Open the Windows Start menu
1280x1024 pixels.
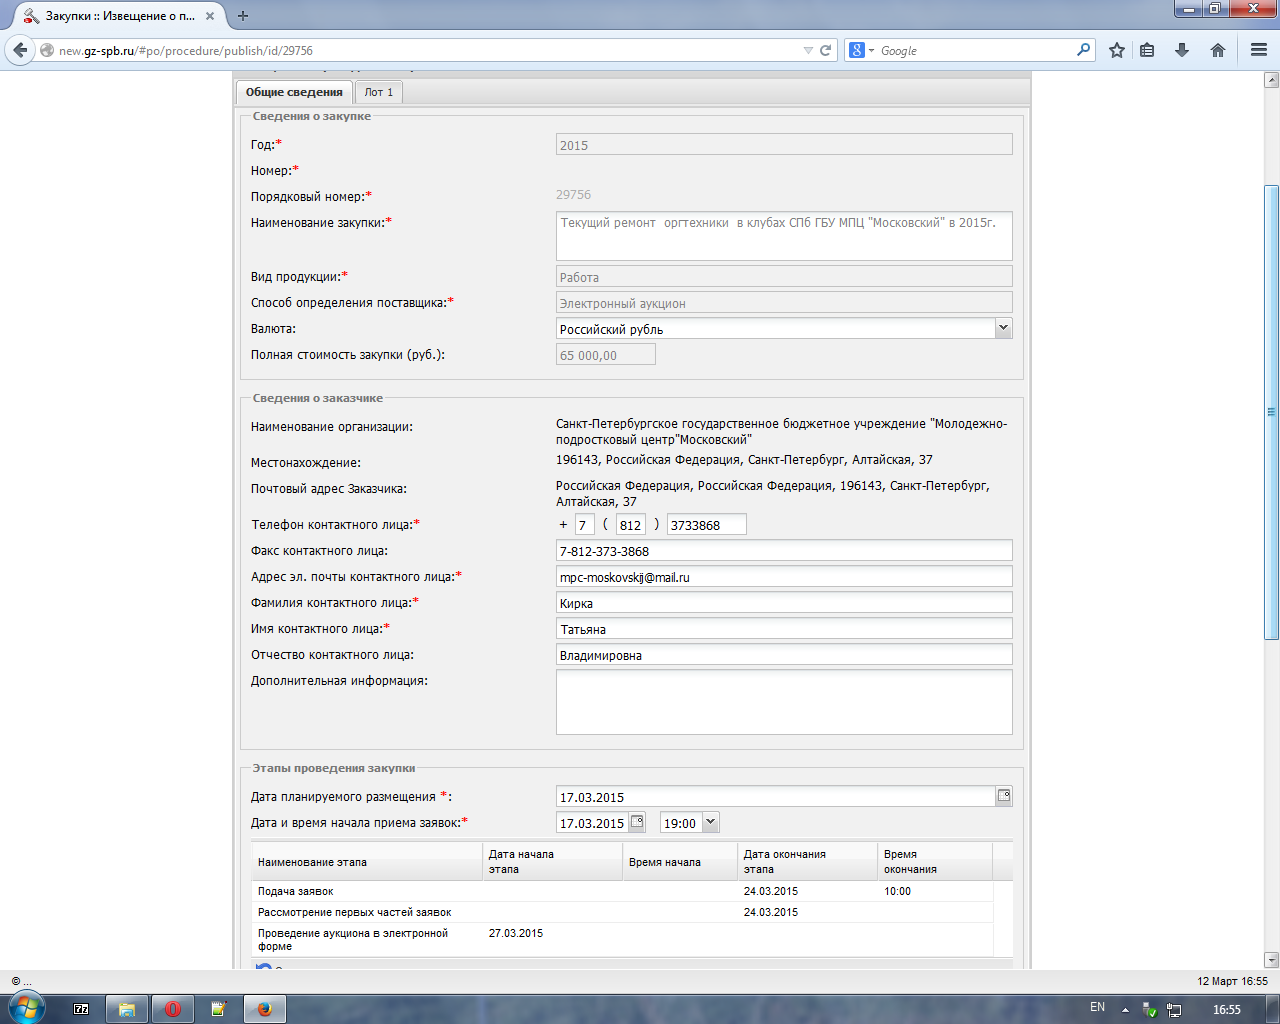tap(26, 1008)
